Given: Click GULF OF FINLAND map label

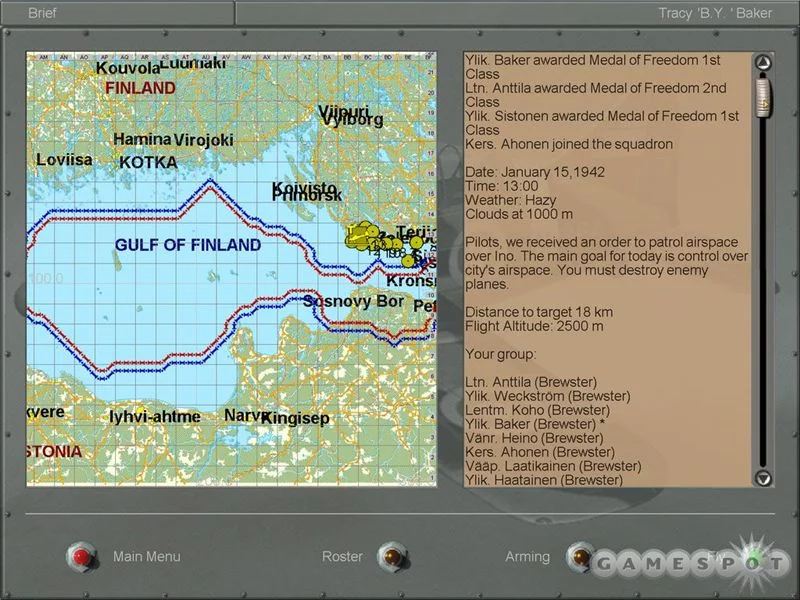Looking at the screenshot, I should (188, 245).
